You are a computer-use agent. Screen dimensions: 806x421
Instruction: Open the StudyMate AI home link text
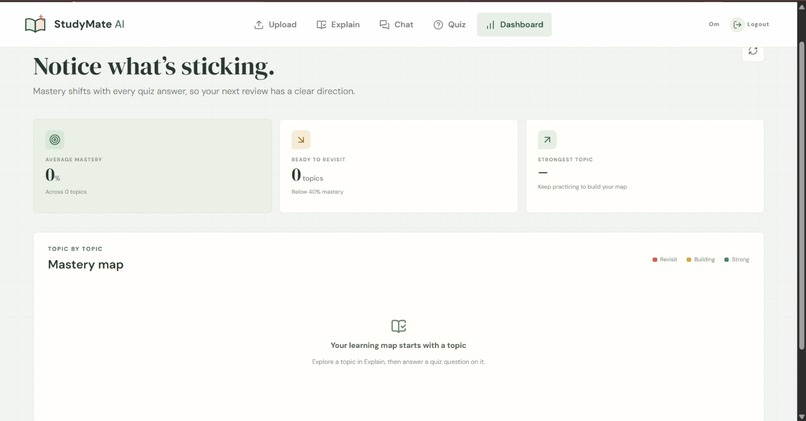(89, 24)
